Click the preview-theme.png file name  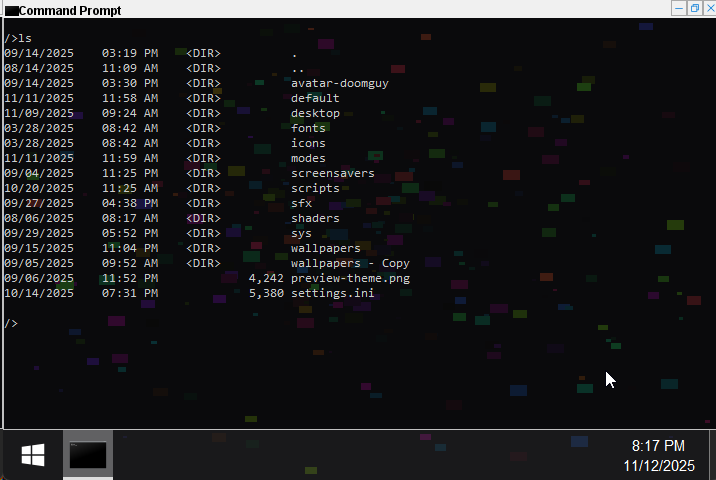click(x=350, y=278)
